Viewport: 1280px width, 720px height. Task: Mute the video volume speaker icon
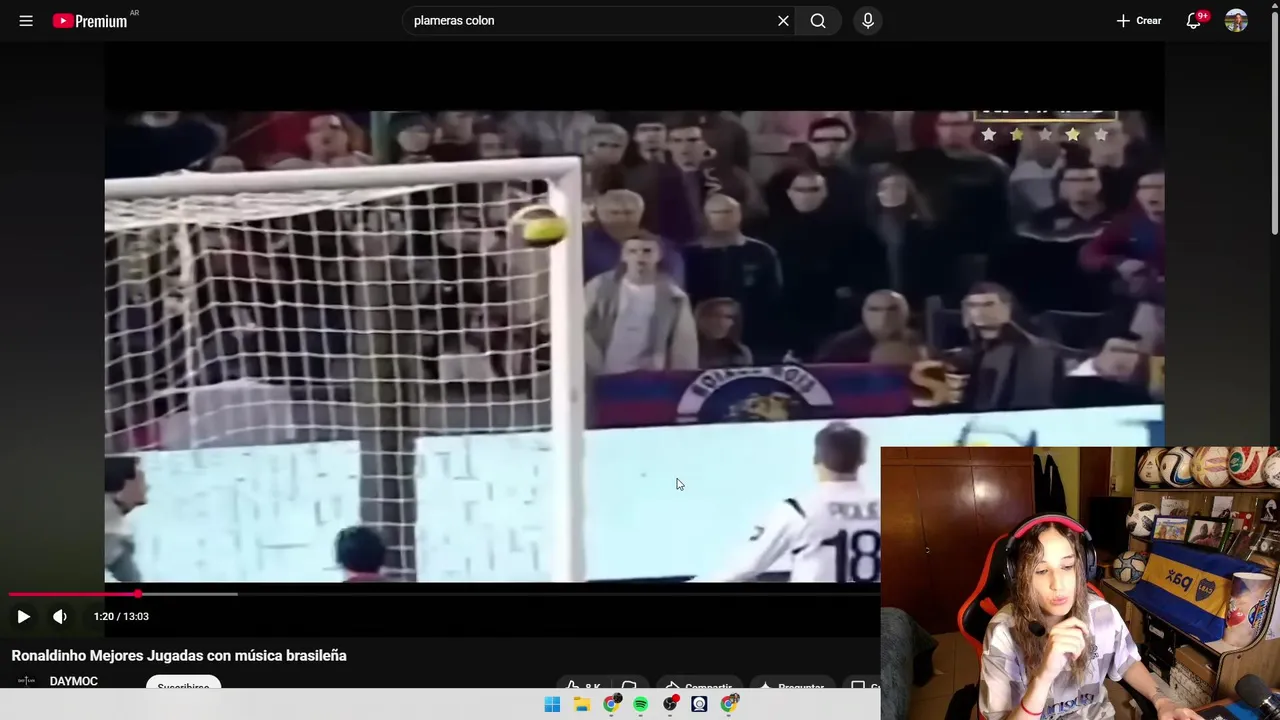pos(60,616)
